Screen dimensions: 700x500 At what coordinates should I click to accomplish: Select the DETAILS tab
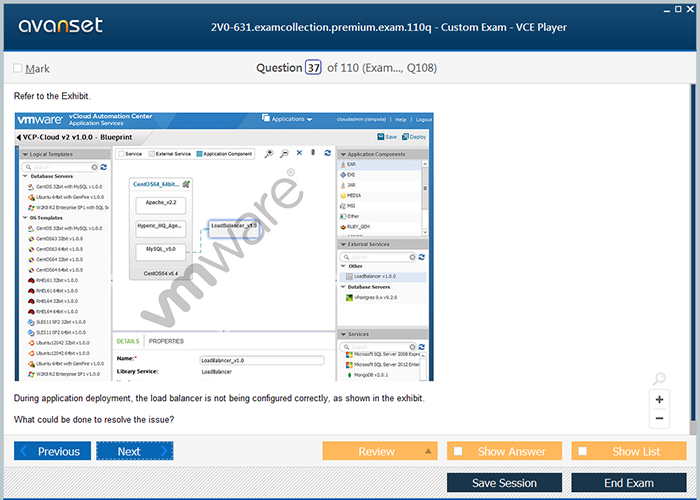128,341
